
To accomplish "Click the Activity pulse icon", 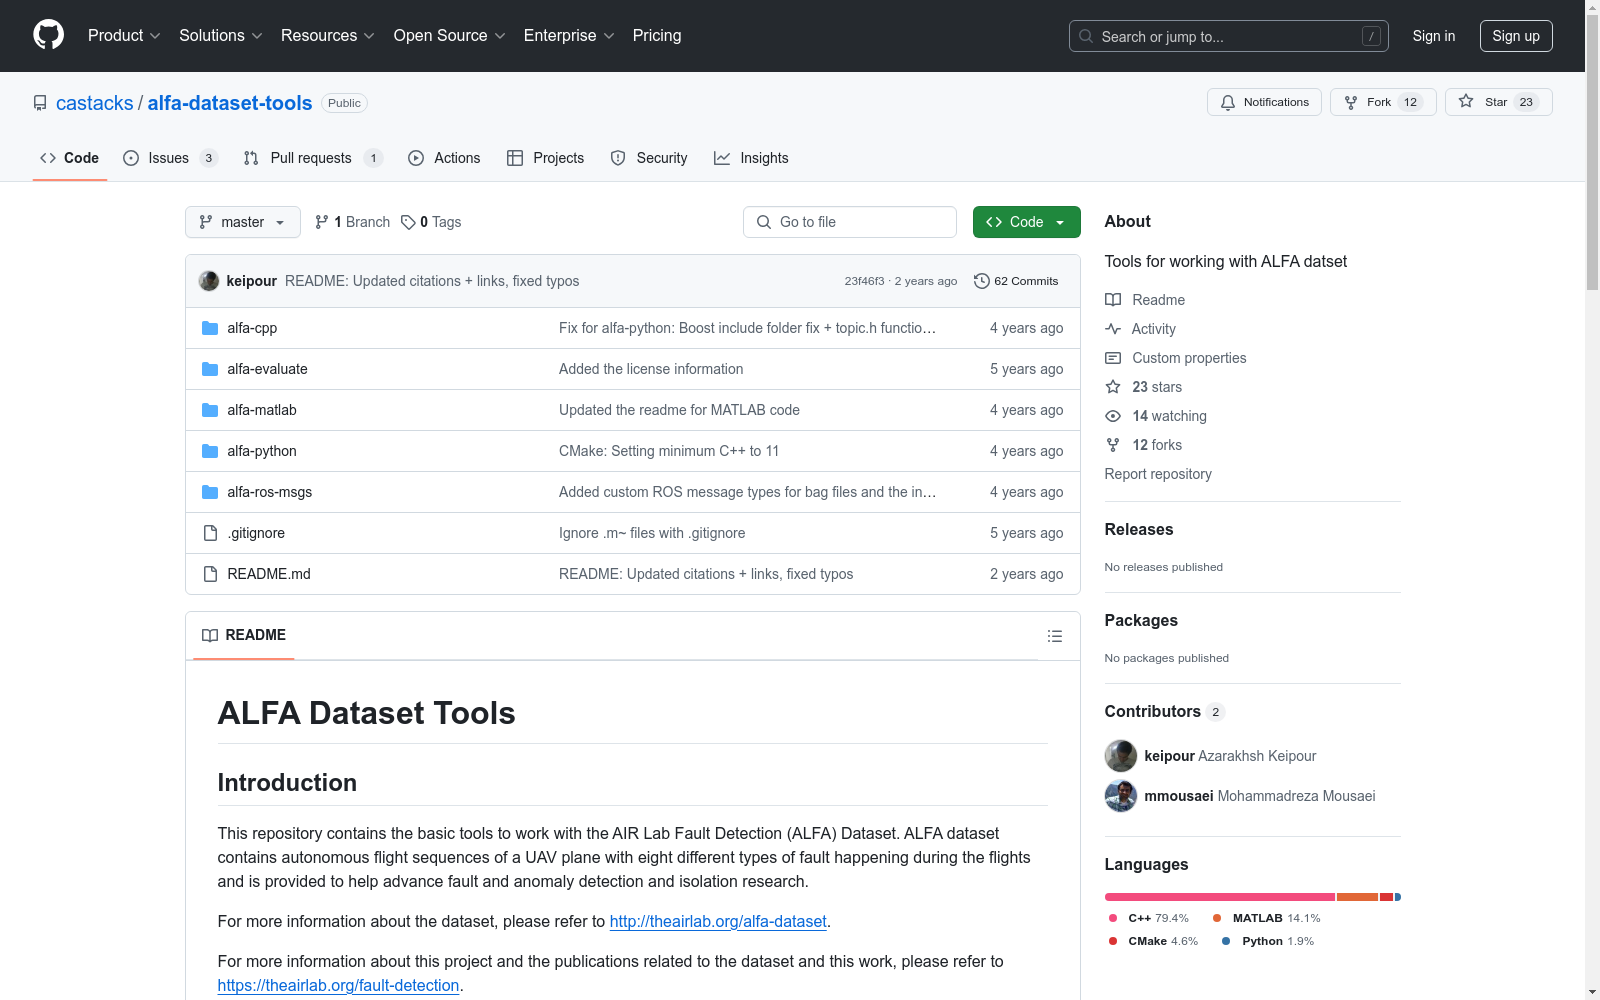I will tap(1113, 329).
